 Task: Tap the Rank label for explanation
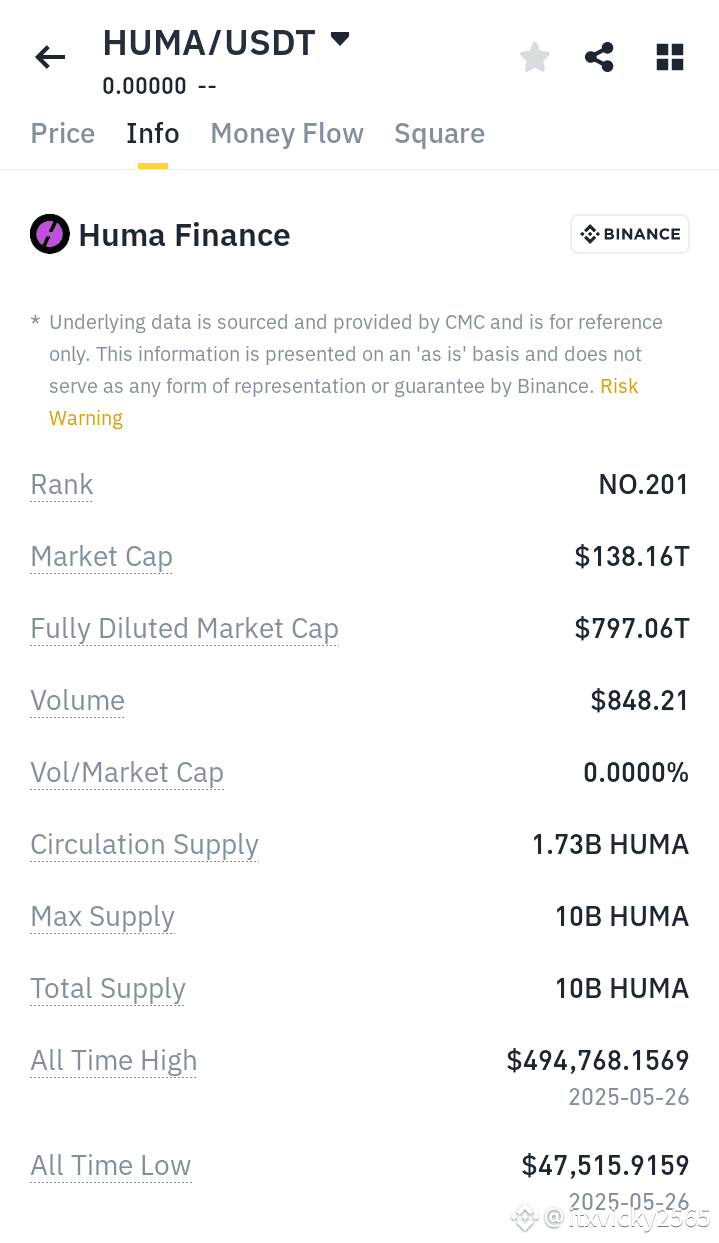coord(62,485)
